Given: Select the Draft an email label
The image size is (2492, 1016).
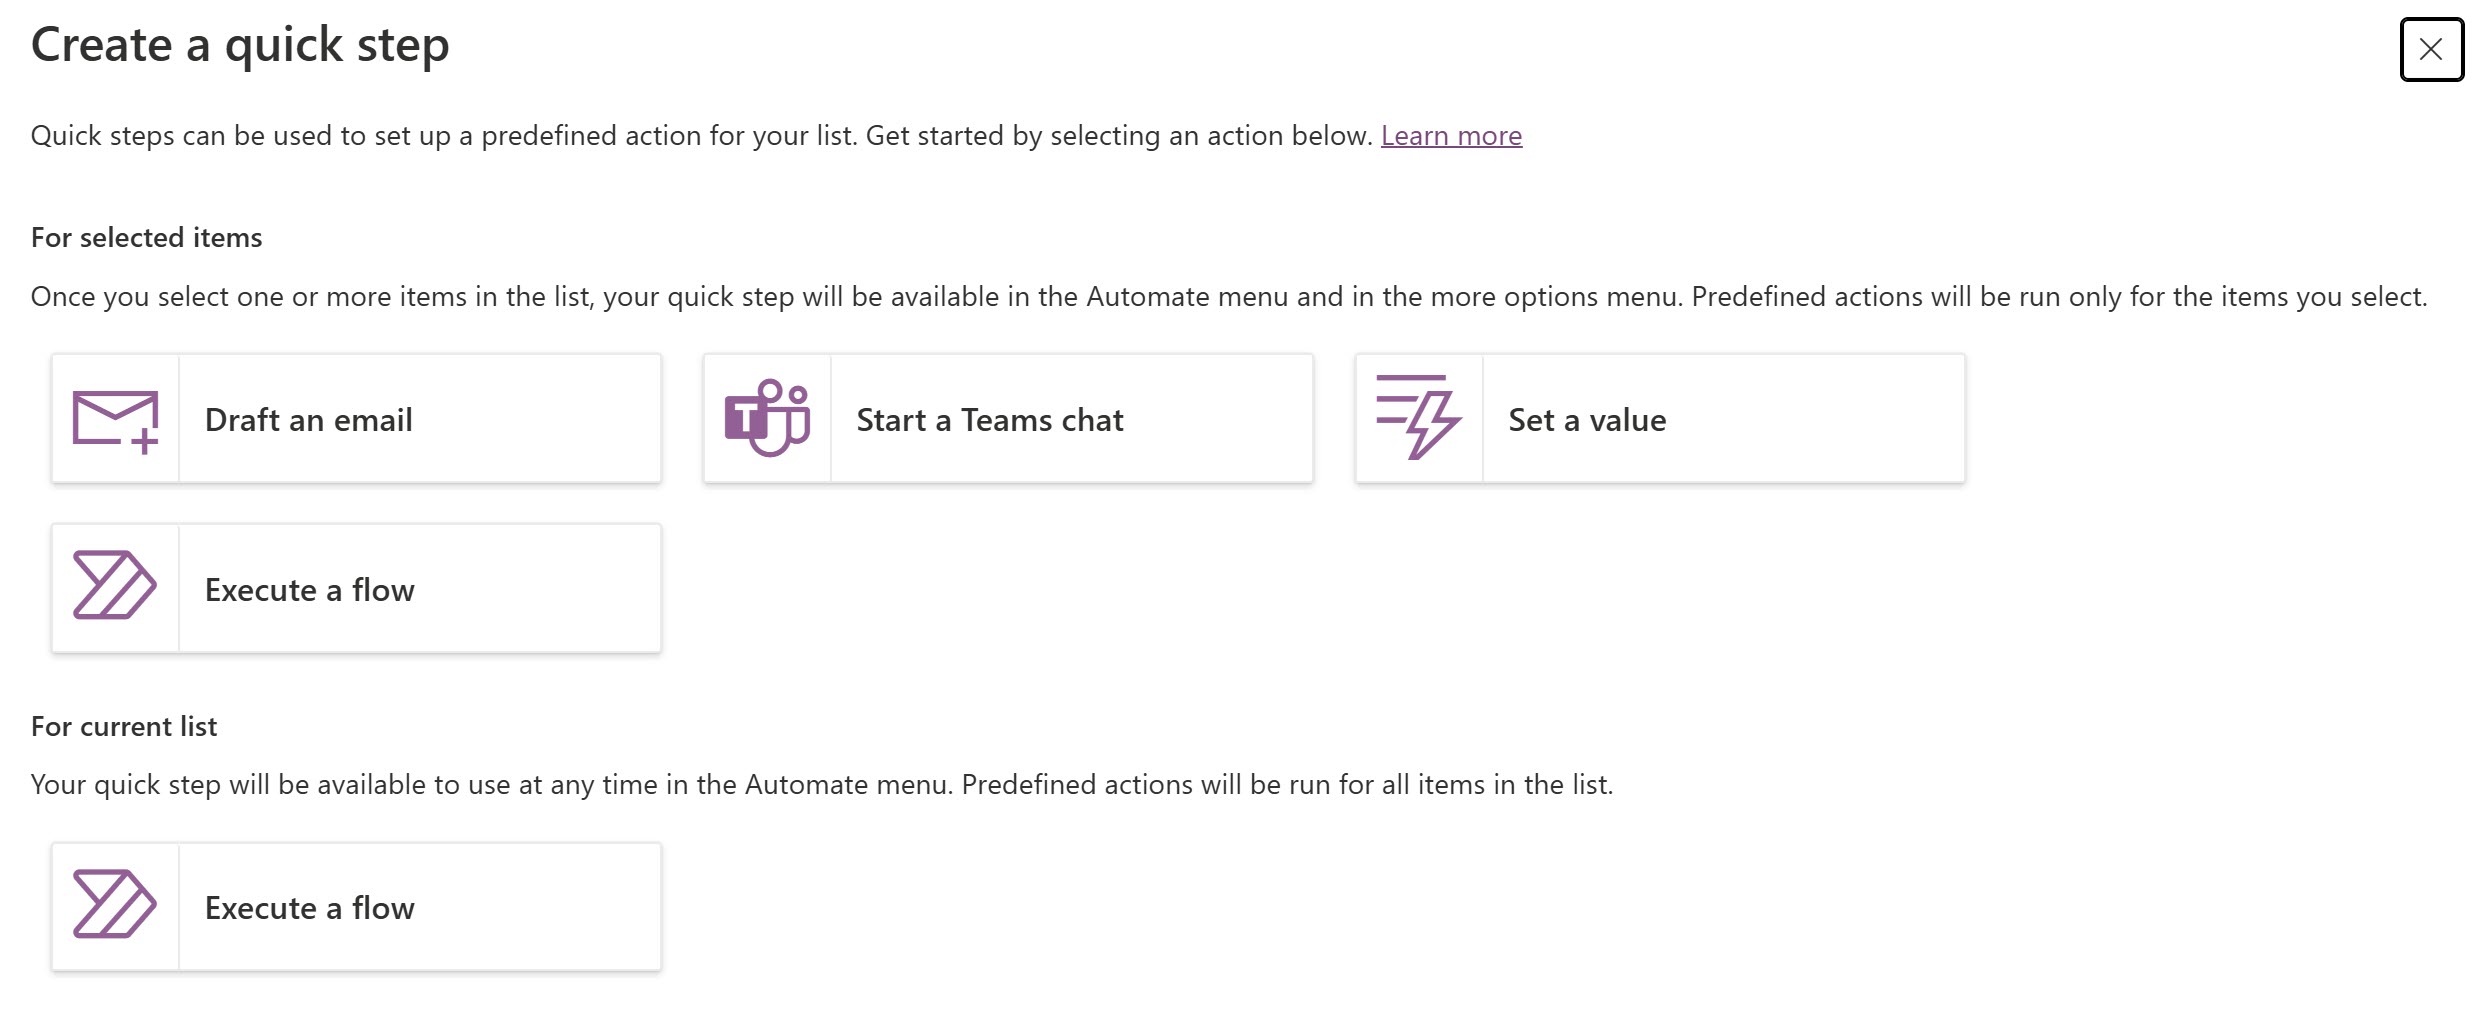Looking at the screenshot, I should click(308, 420).
